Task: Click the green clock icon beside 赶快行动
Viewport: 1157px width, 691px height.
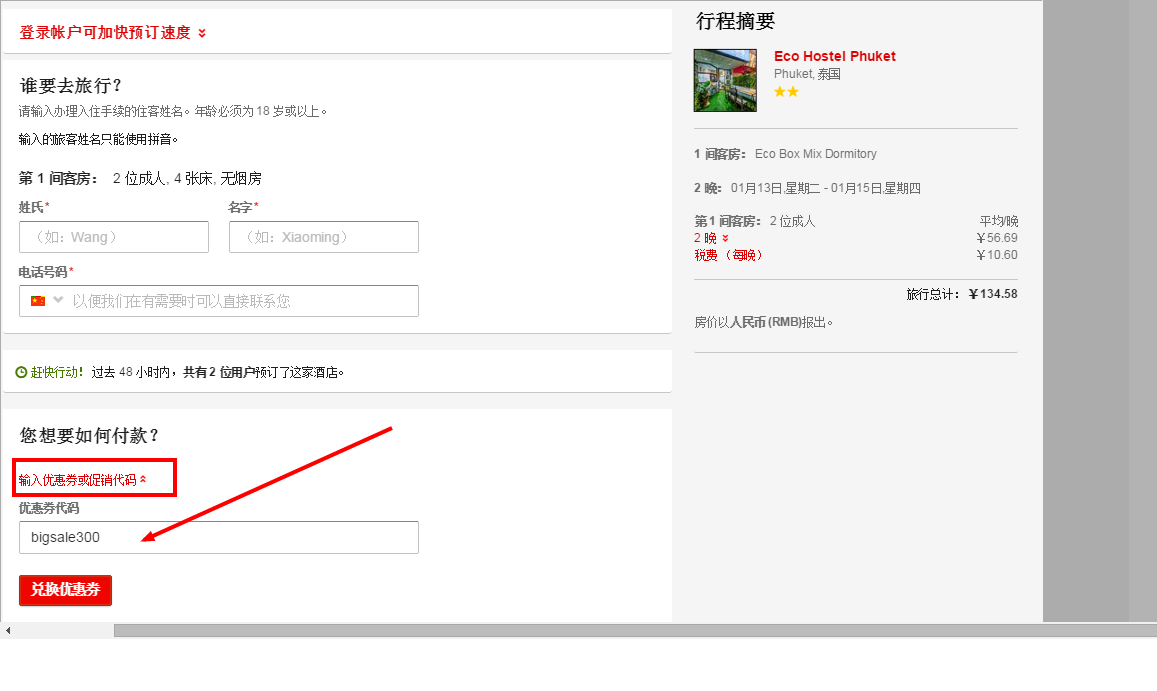Action: [x=21, y=372]
